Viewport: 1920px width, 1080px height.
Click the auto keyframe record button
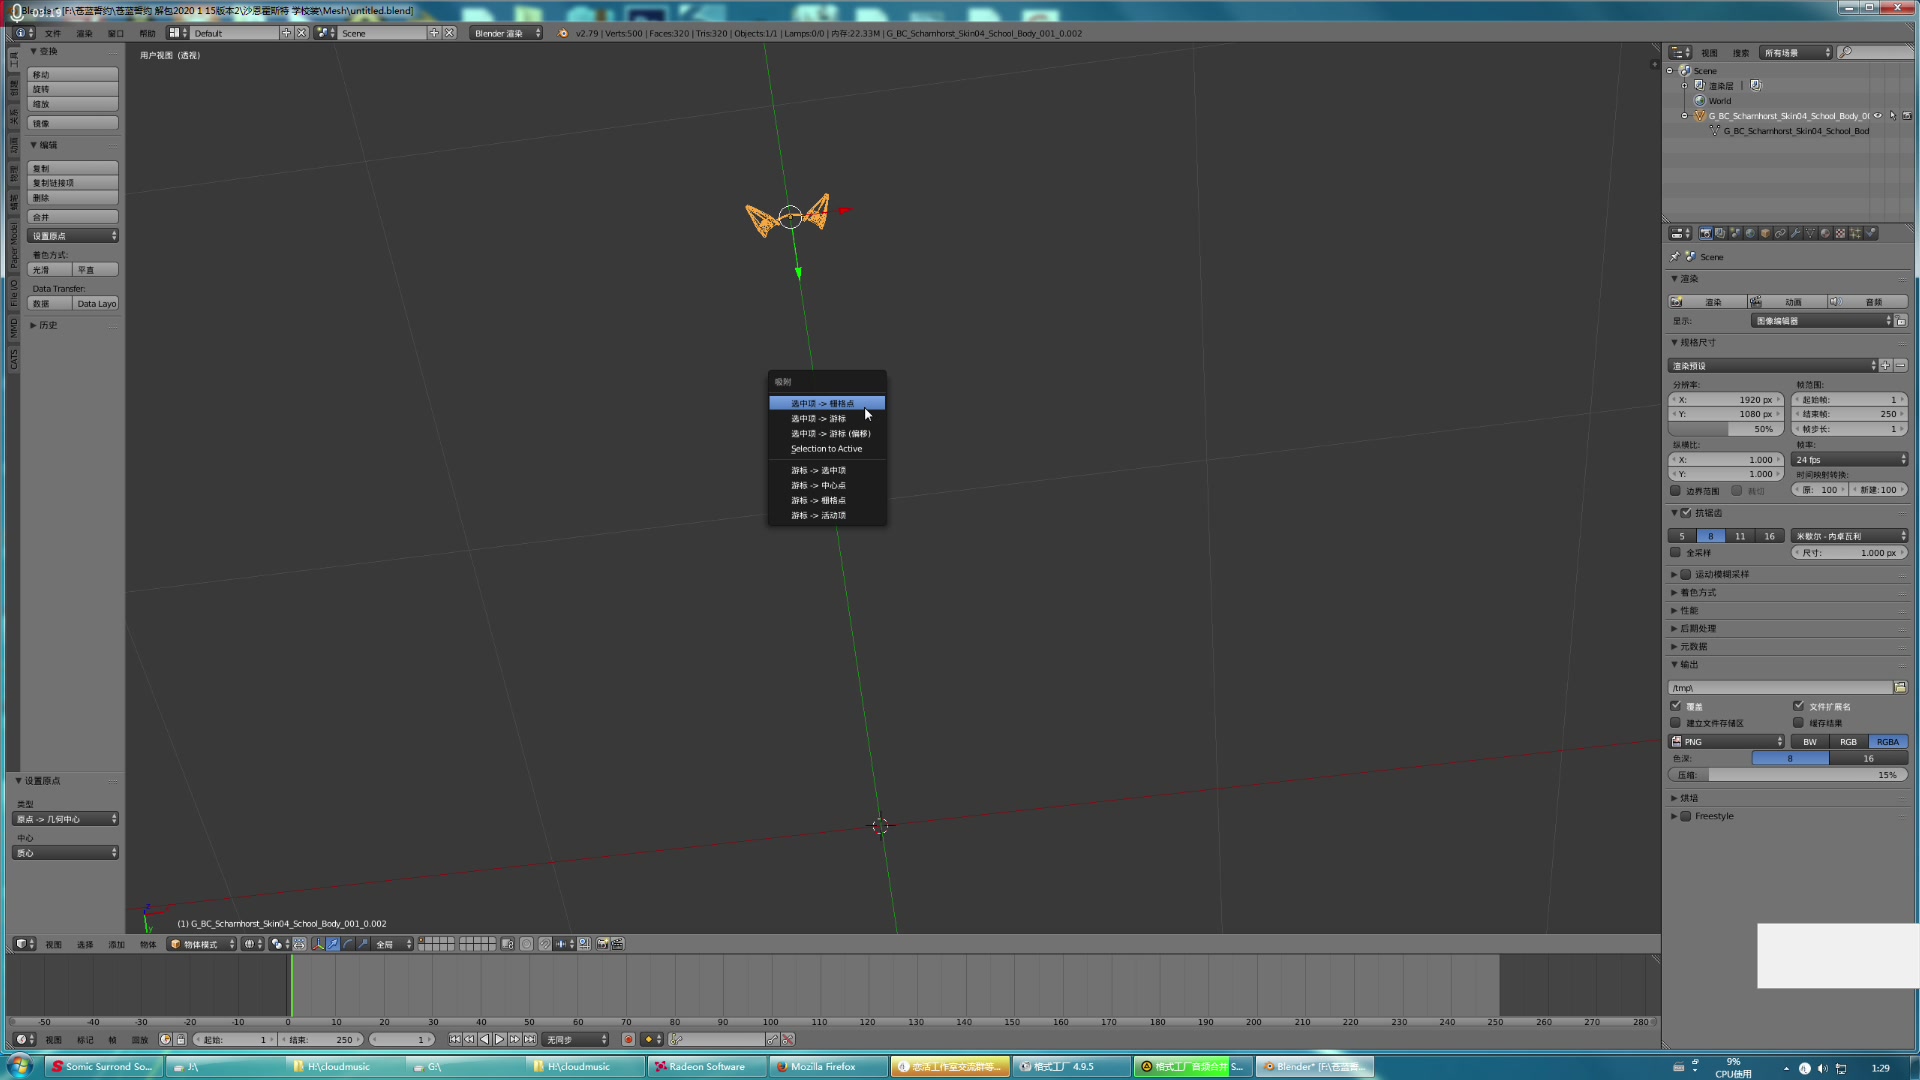point(628,1039)
